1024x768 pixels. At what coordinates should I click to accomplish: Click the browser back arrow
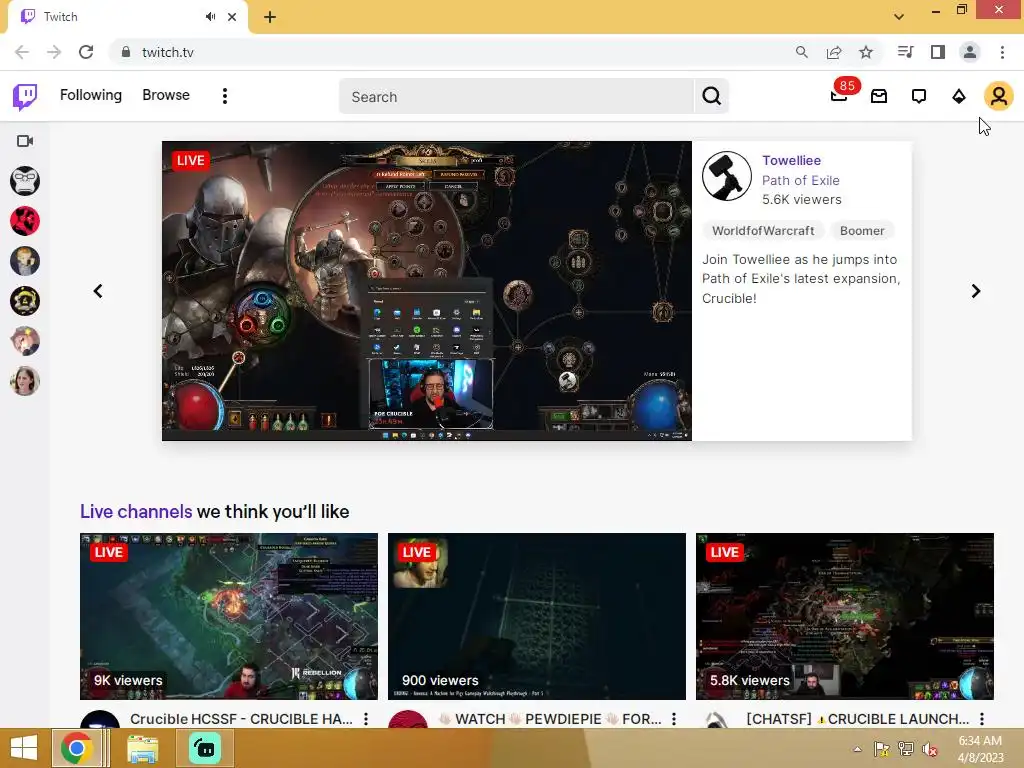22,52
